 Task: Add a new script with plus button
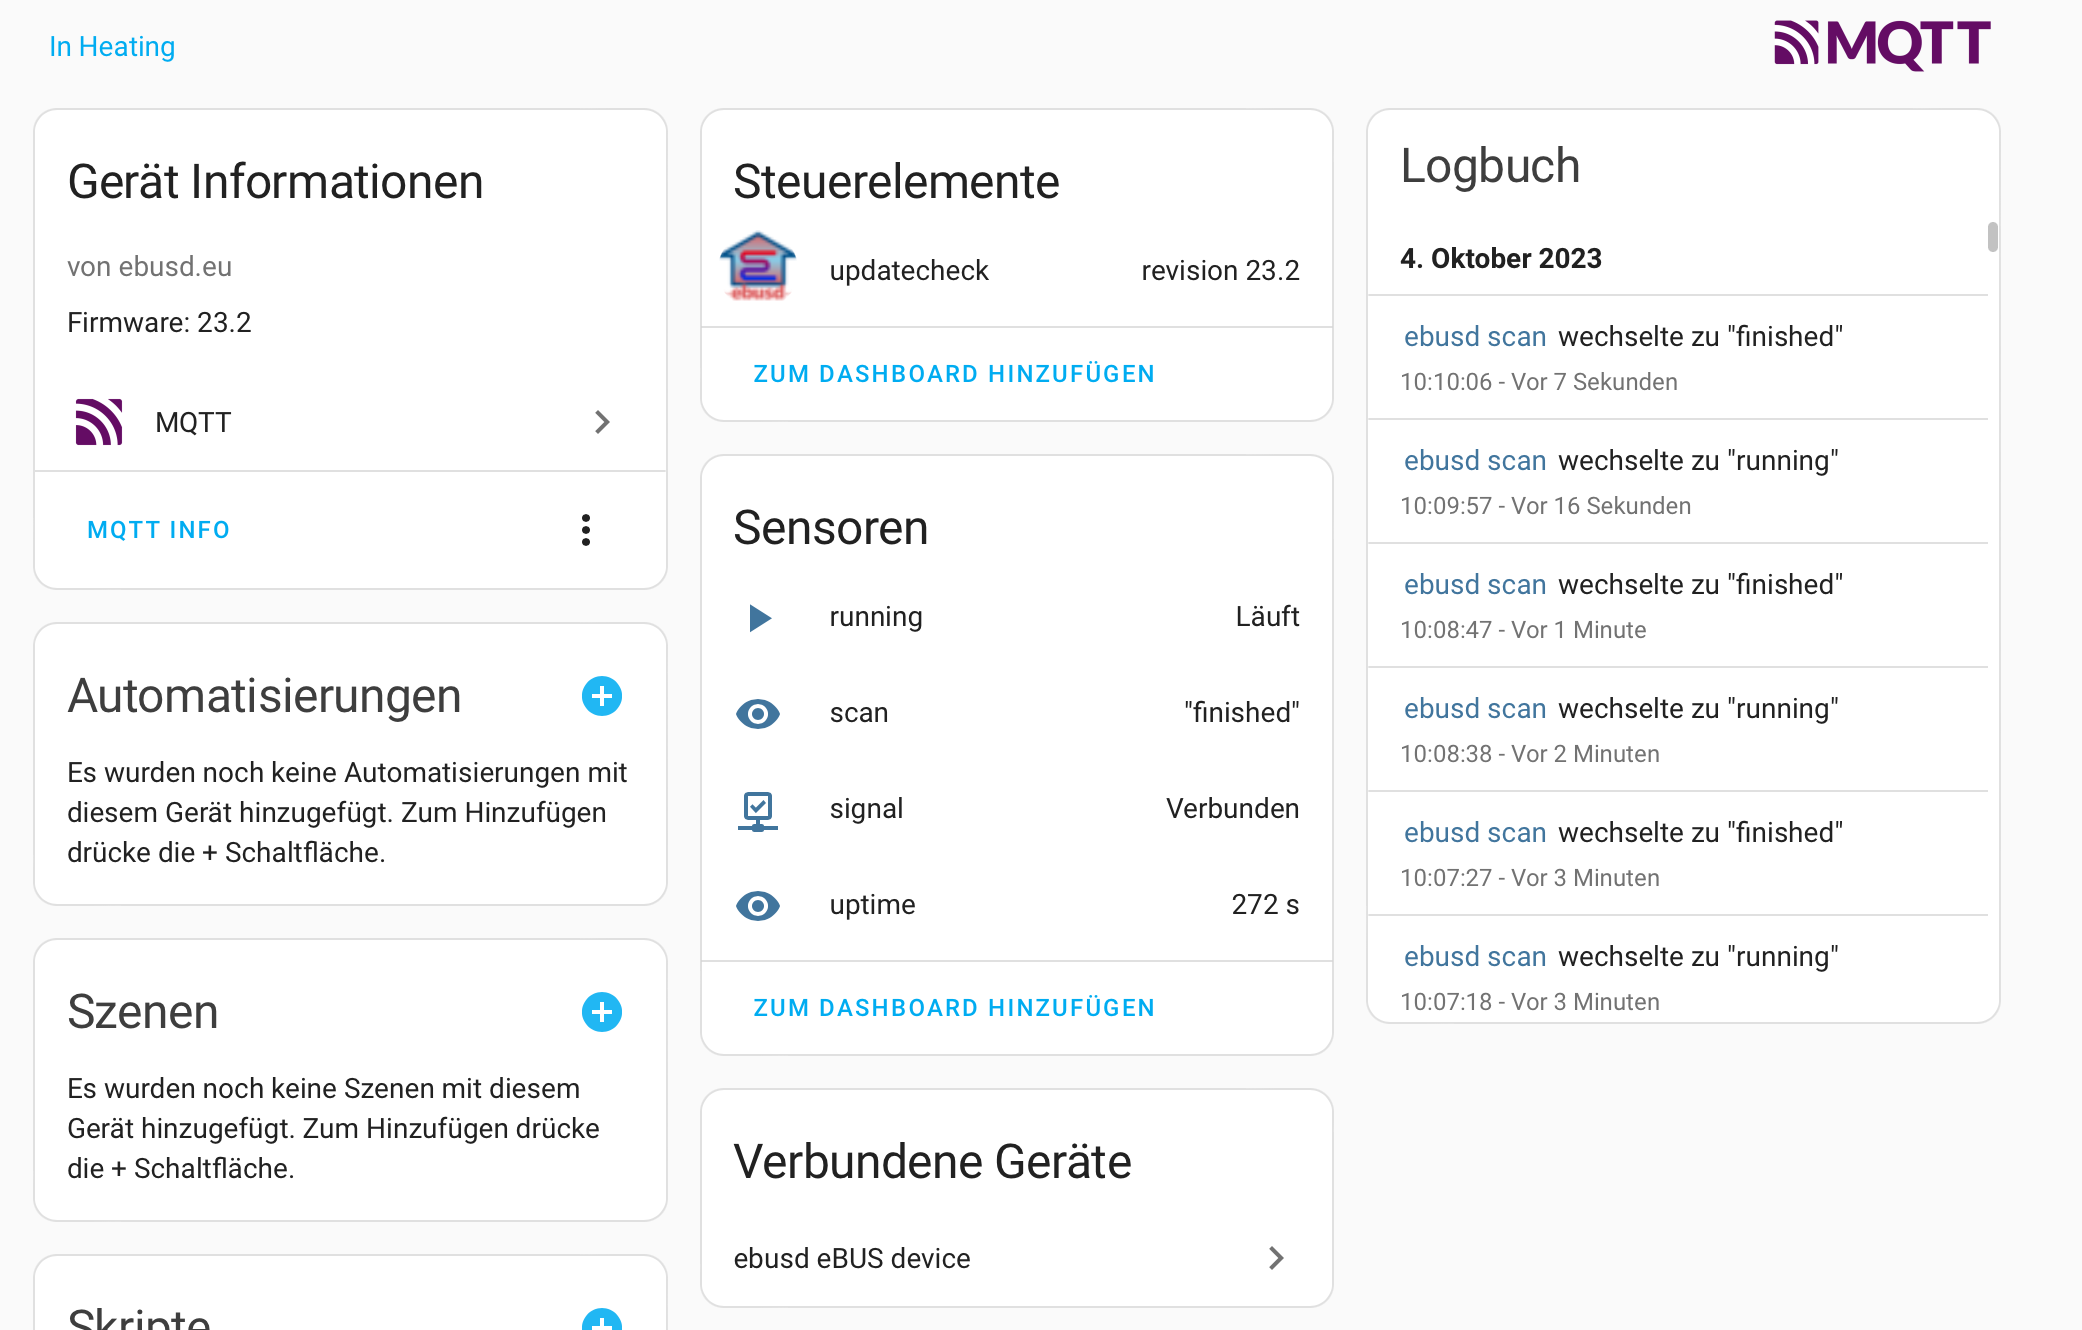point(602,1322)
